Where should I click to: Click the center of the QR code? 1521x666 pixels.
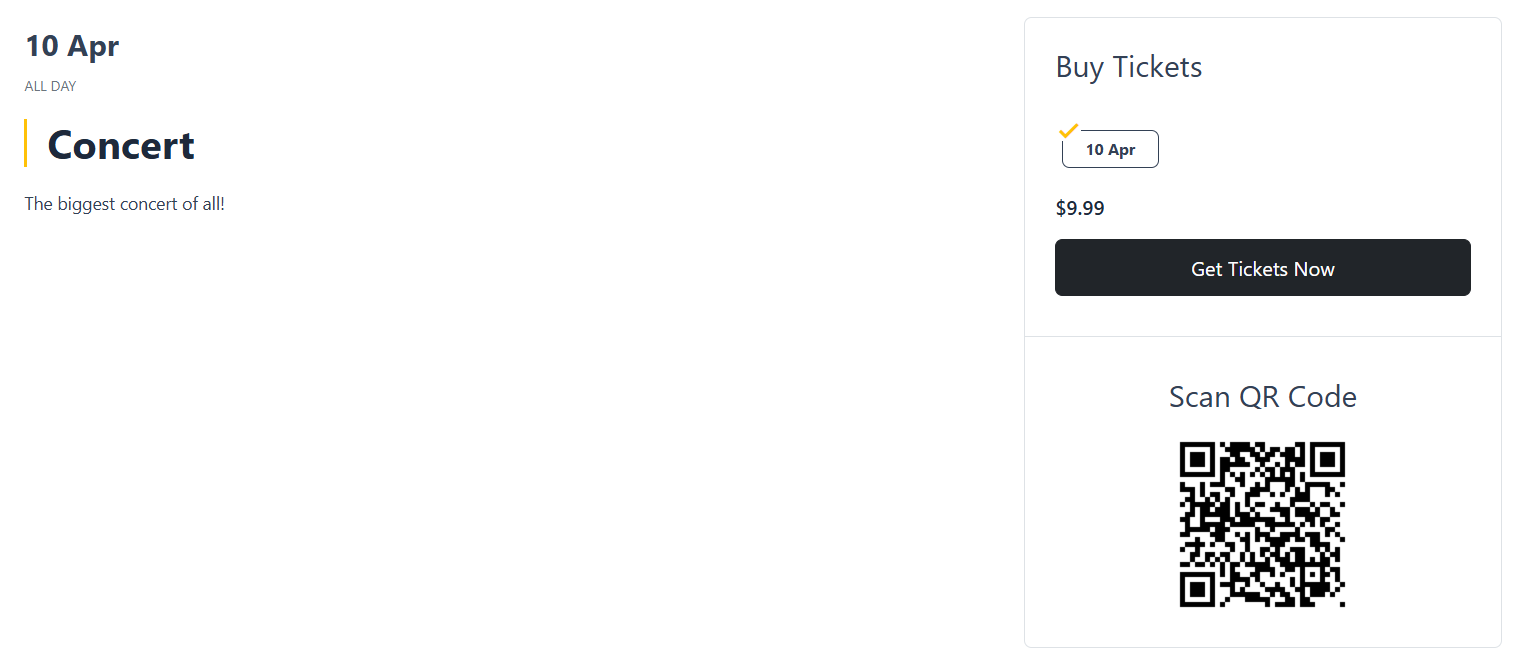click(1262, 524)
